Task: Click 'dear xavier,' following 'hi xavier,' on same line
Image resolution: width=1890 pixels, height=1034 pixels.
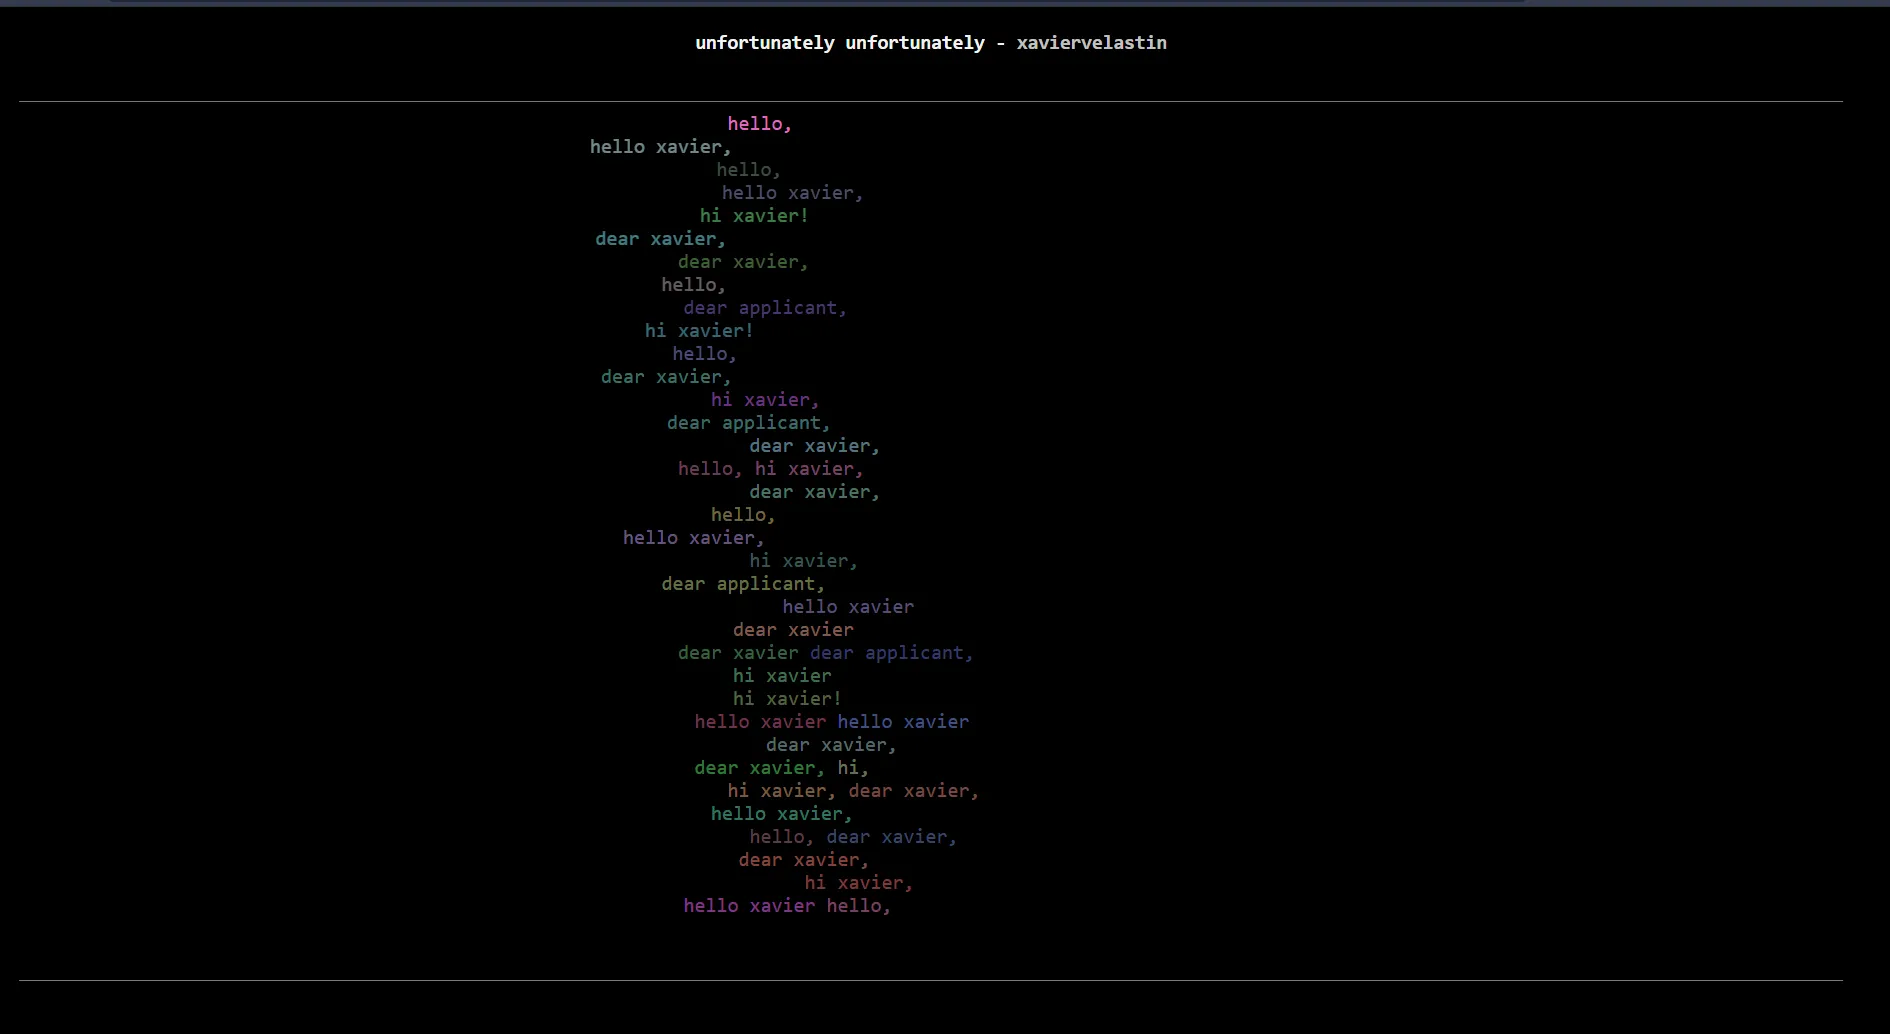Action: pos(914,791)
